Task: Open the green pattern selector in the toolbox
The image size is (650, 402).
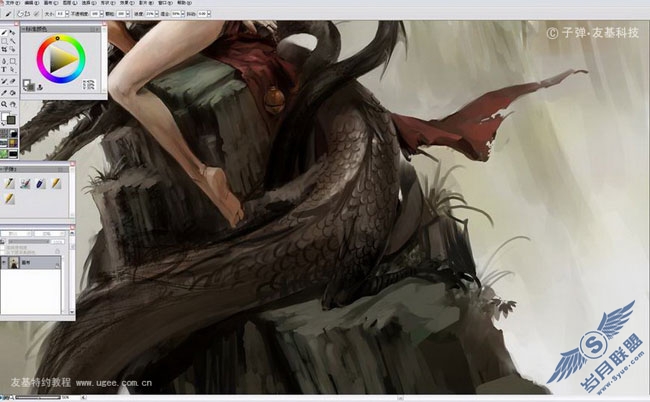Action: click(x=4, y=154)
